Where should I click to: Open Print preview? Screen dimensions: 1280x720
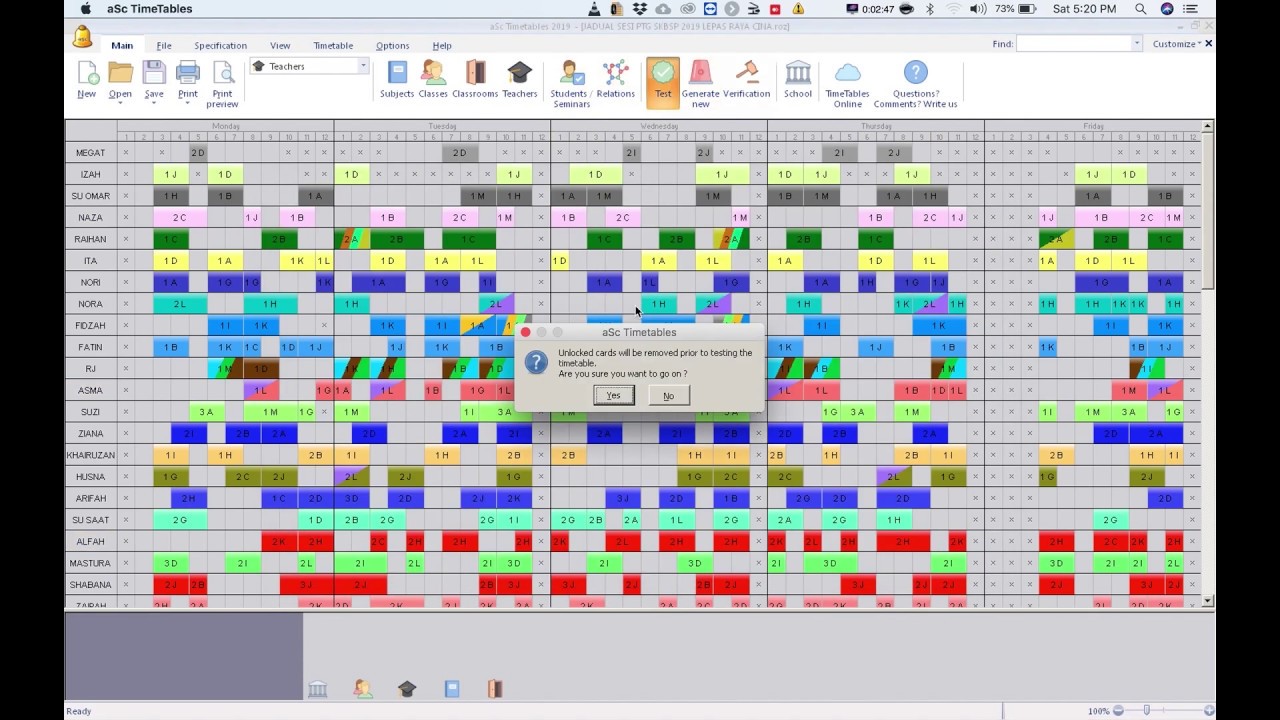[x=222, y=73]
